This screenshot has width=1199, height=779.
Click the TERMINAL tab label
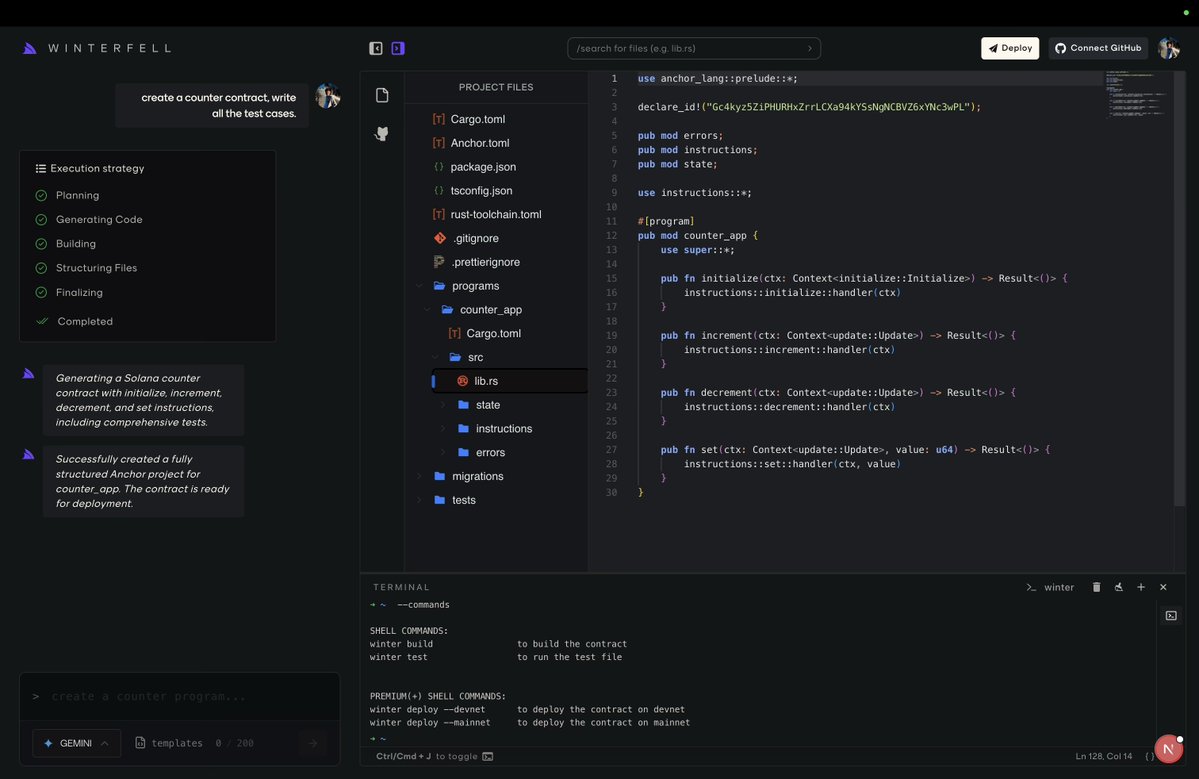pyautogui.click(x=401, y=587)
